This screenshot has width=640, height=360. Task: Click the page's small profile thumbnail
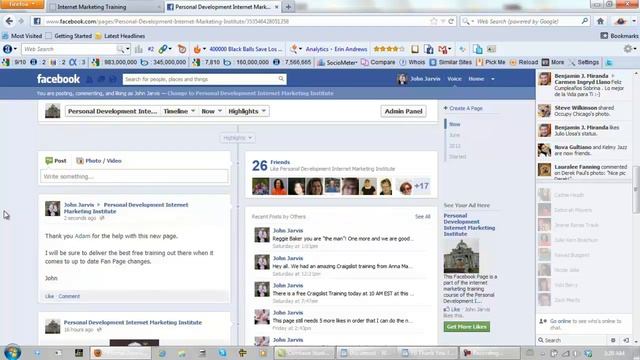click(x=53, y=111)
